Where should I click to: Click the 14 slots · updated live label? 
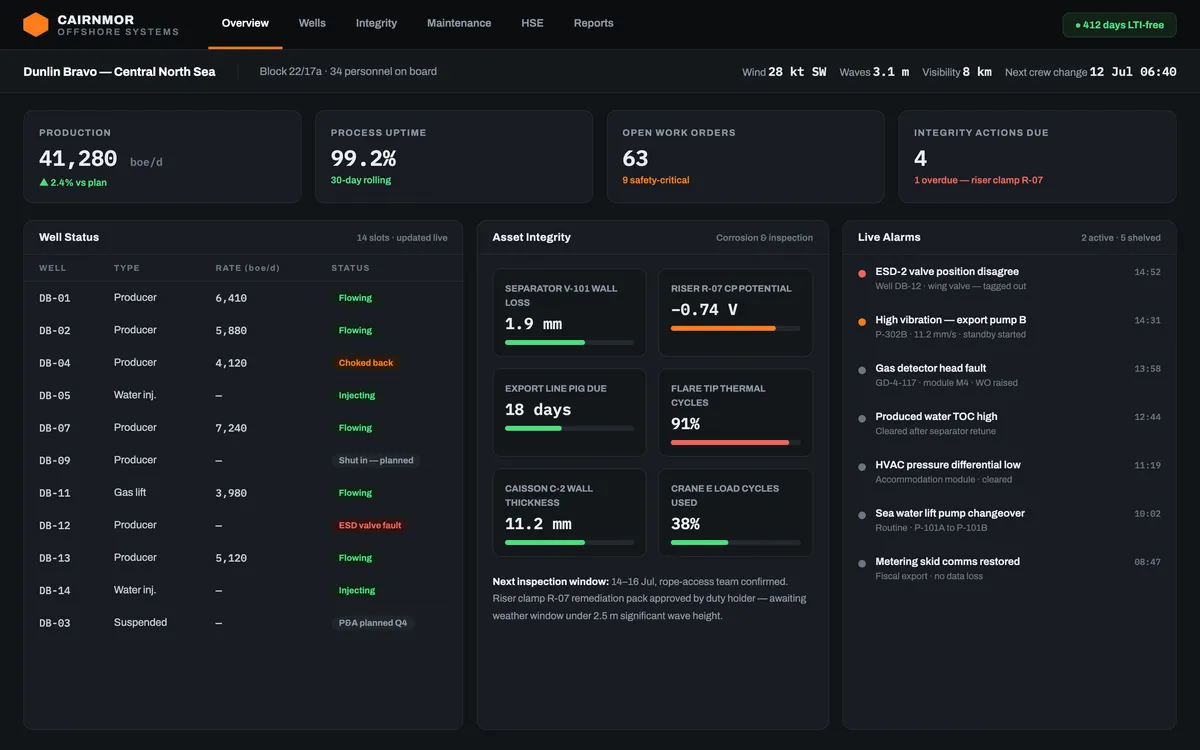tap(402, 238)
